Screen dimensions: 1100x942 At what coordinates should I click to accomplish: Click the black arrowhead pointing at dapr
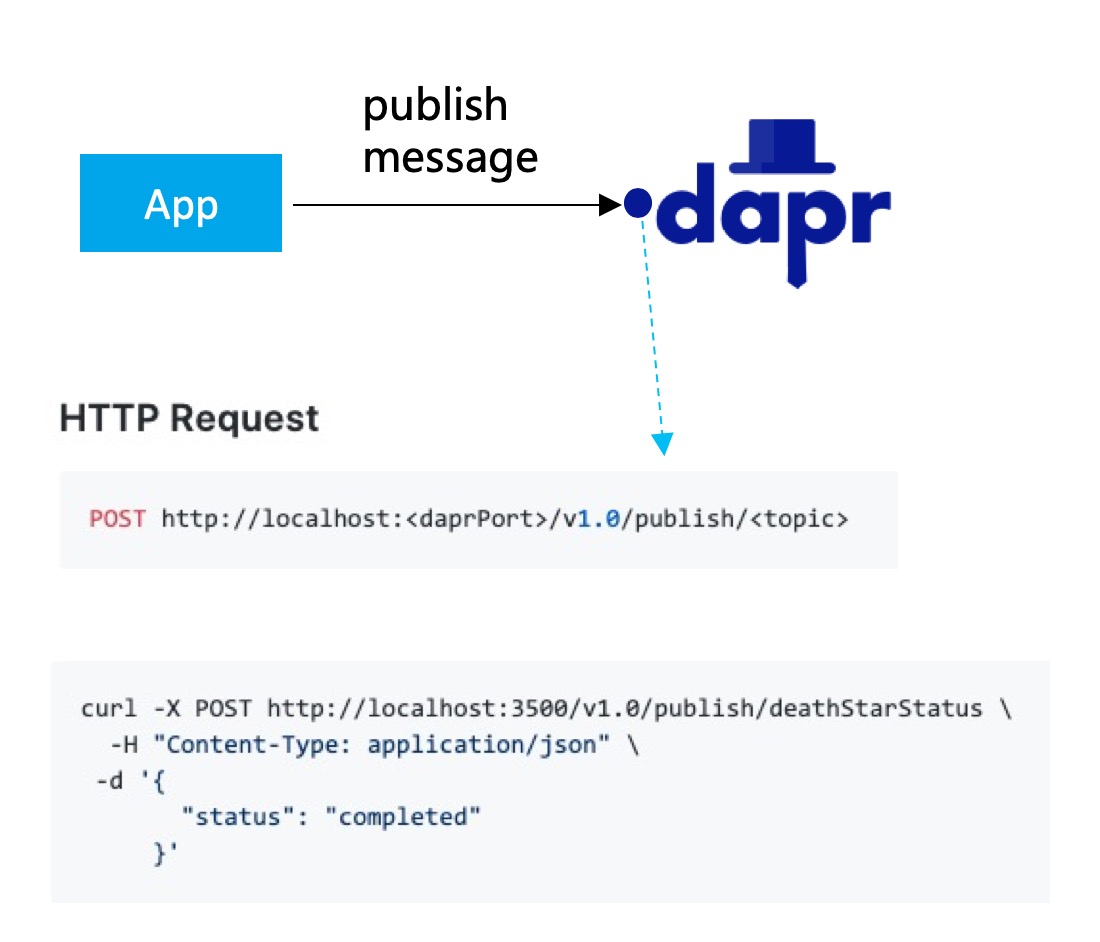click(x=610, y=205)
